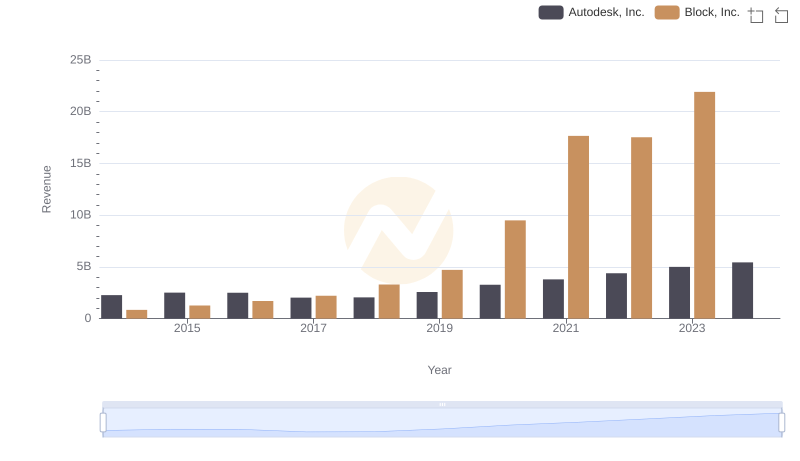Click the Autodesk 2024 revenue bar
The height and width of the screenshot is (461, 800).
(x=742, y=291)
